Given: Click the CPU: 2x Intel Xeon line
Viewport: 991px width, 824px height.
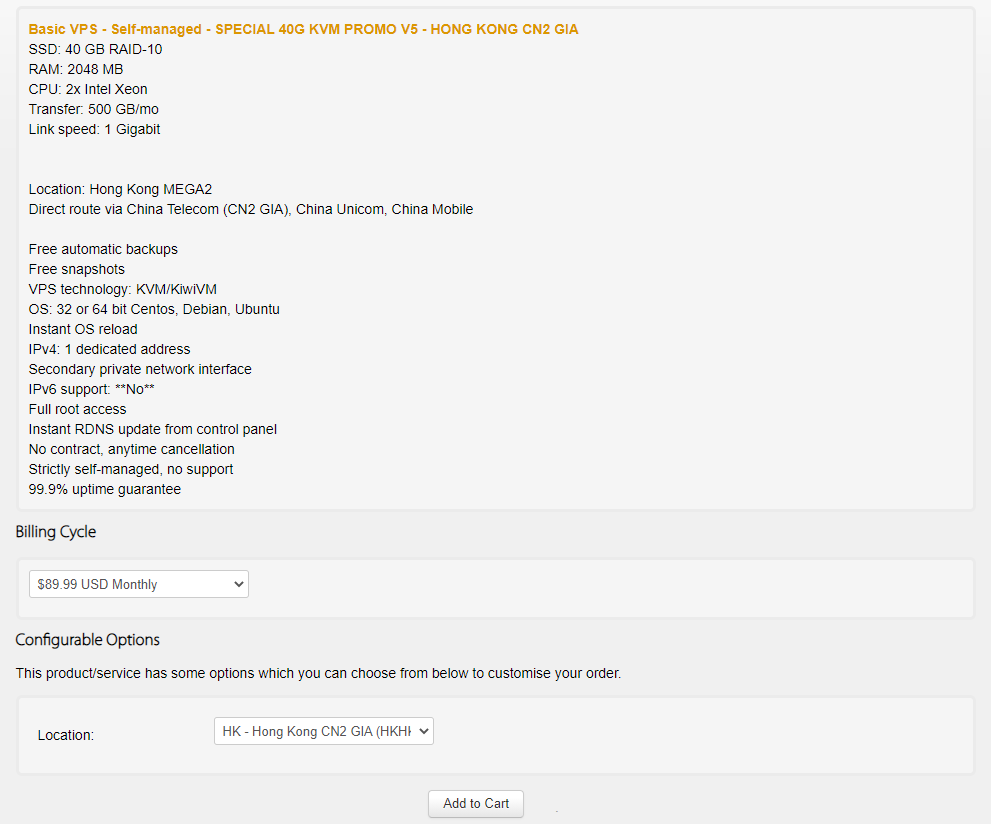Looking at the screenshot, I should pos(88,89).
